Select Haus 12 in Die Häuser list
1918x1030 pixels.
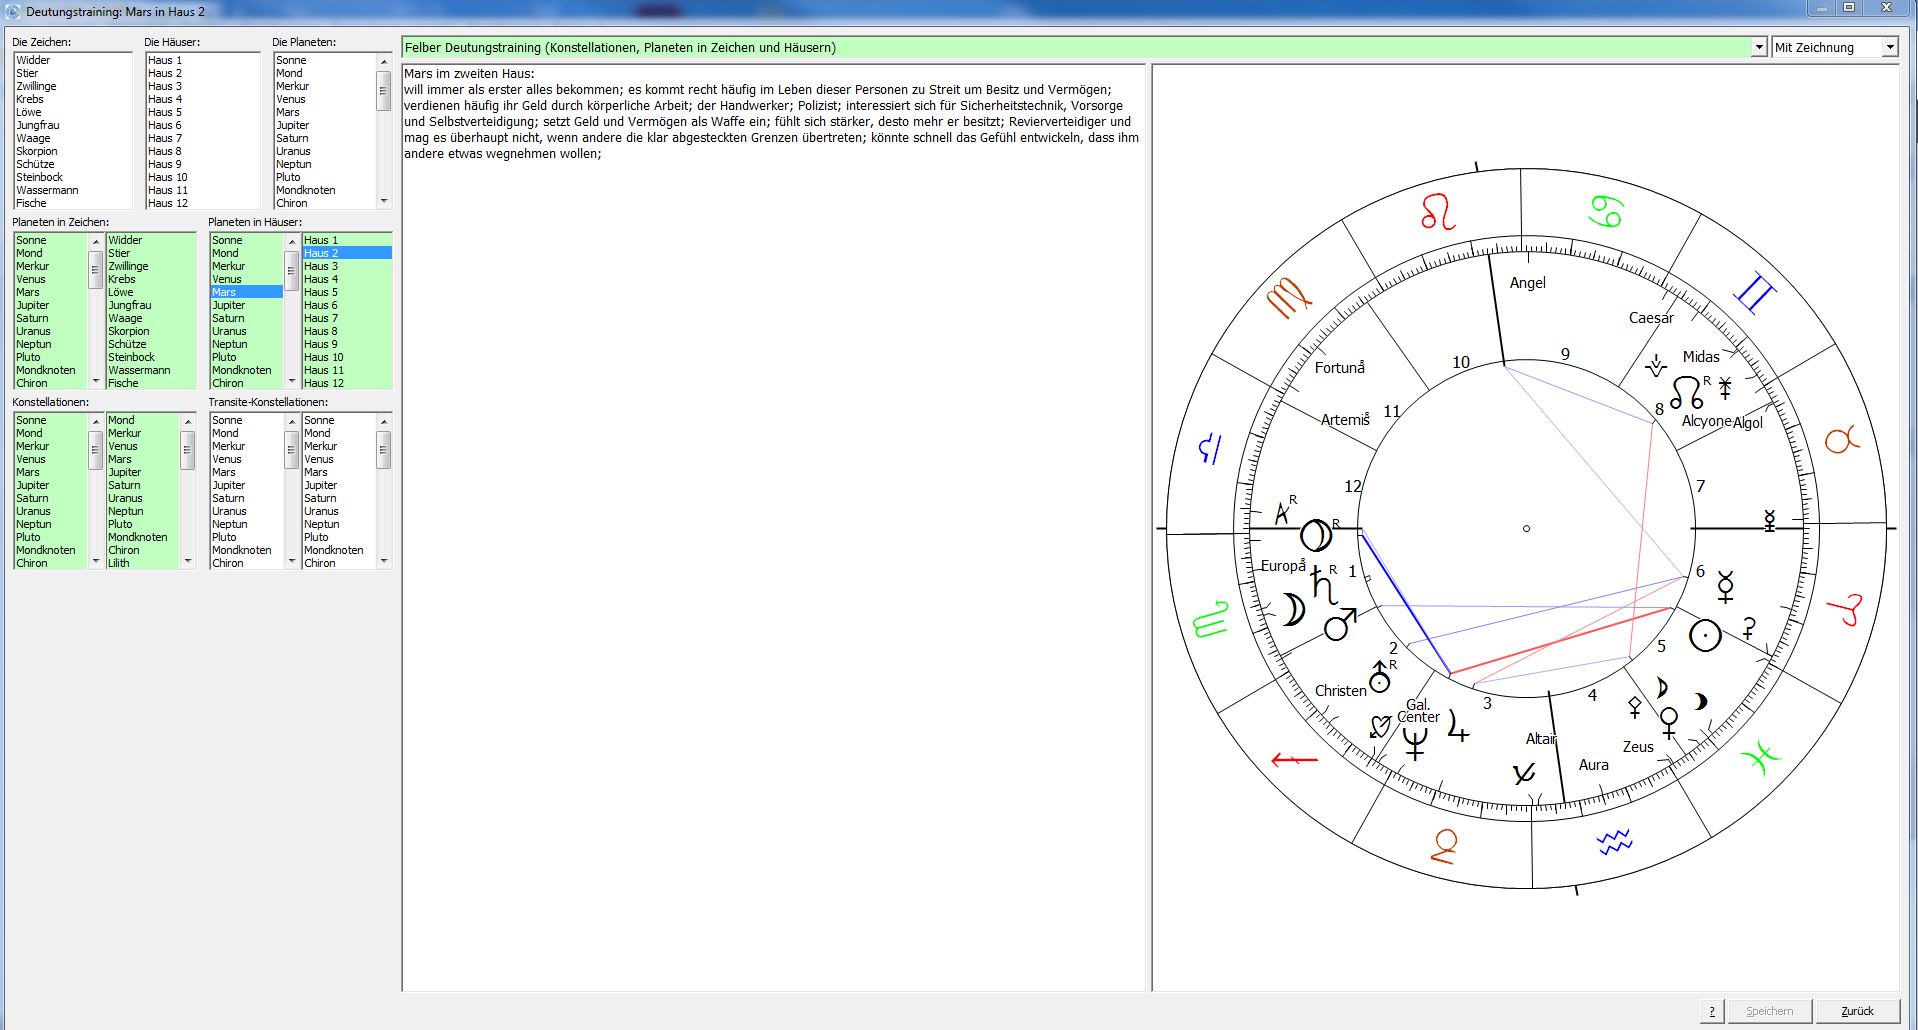(202, 203)
